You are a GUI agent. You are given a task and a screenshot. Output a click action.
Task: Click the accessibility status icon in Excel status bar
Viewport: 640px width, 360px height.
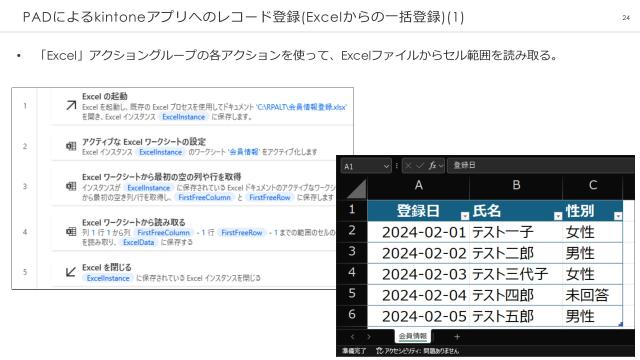(380, 351)
